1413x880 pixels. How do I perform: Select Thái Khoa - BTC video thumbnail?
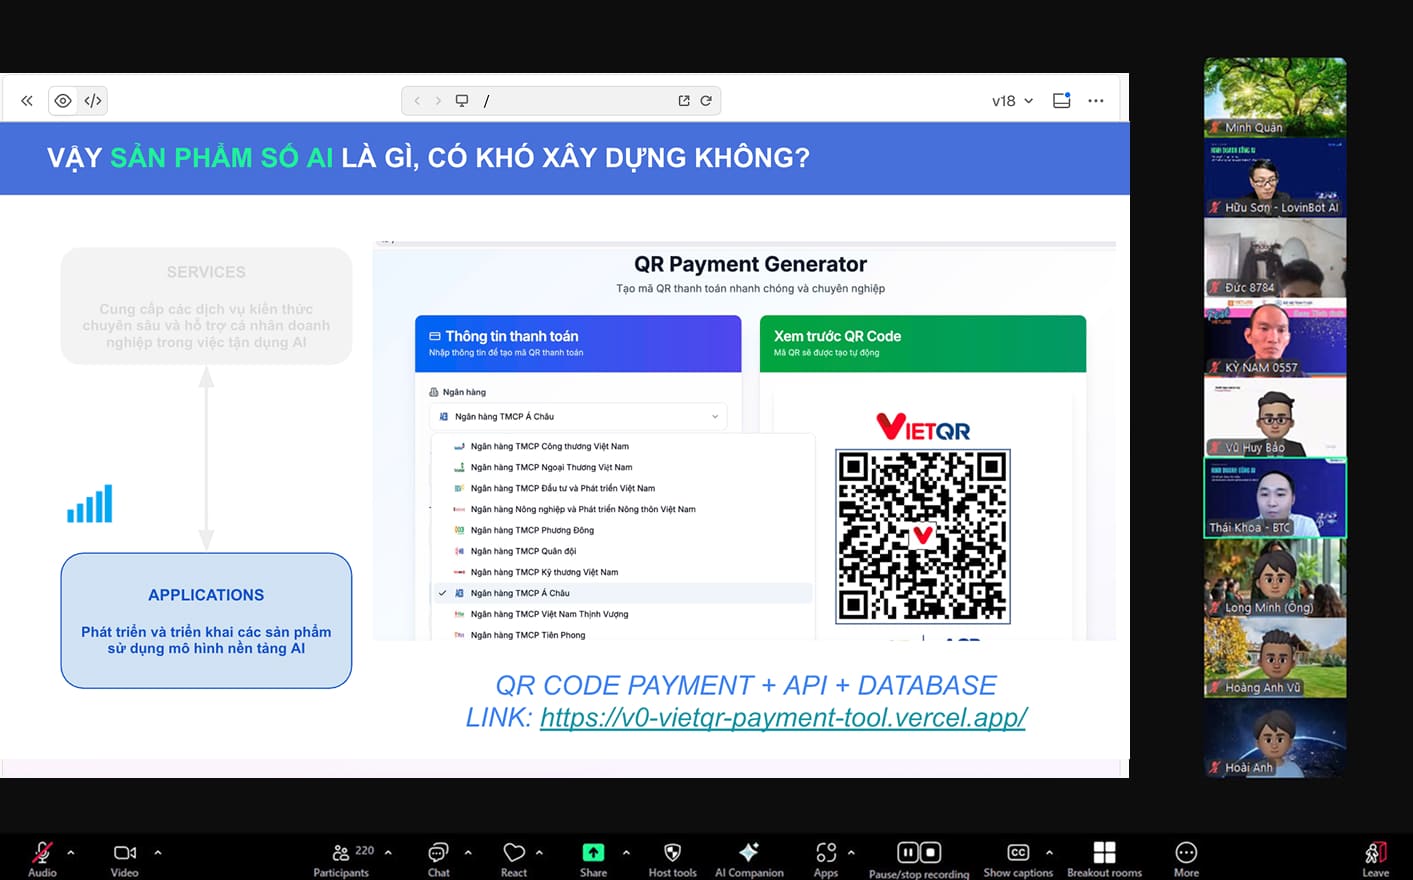click(1275, 498)
